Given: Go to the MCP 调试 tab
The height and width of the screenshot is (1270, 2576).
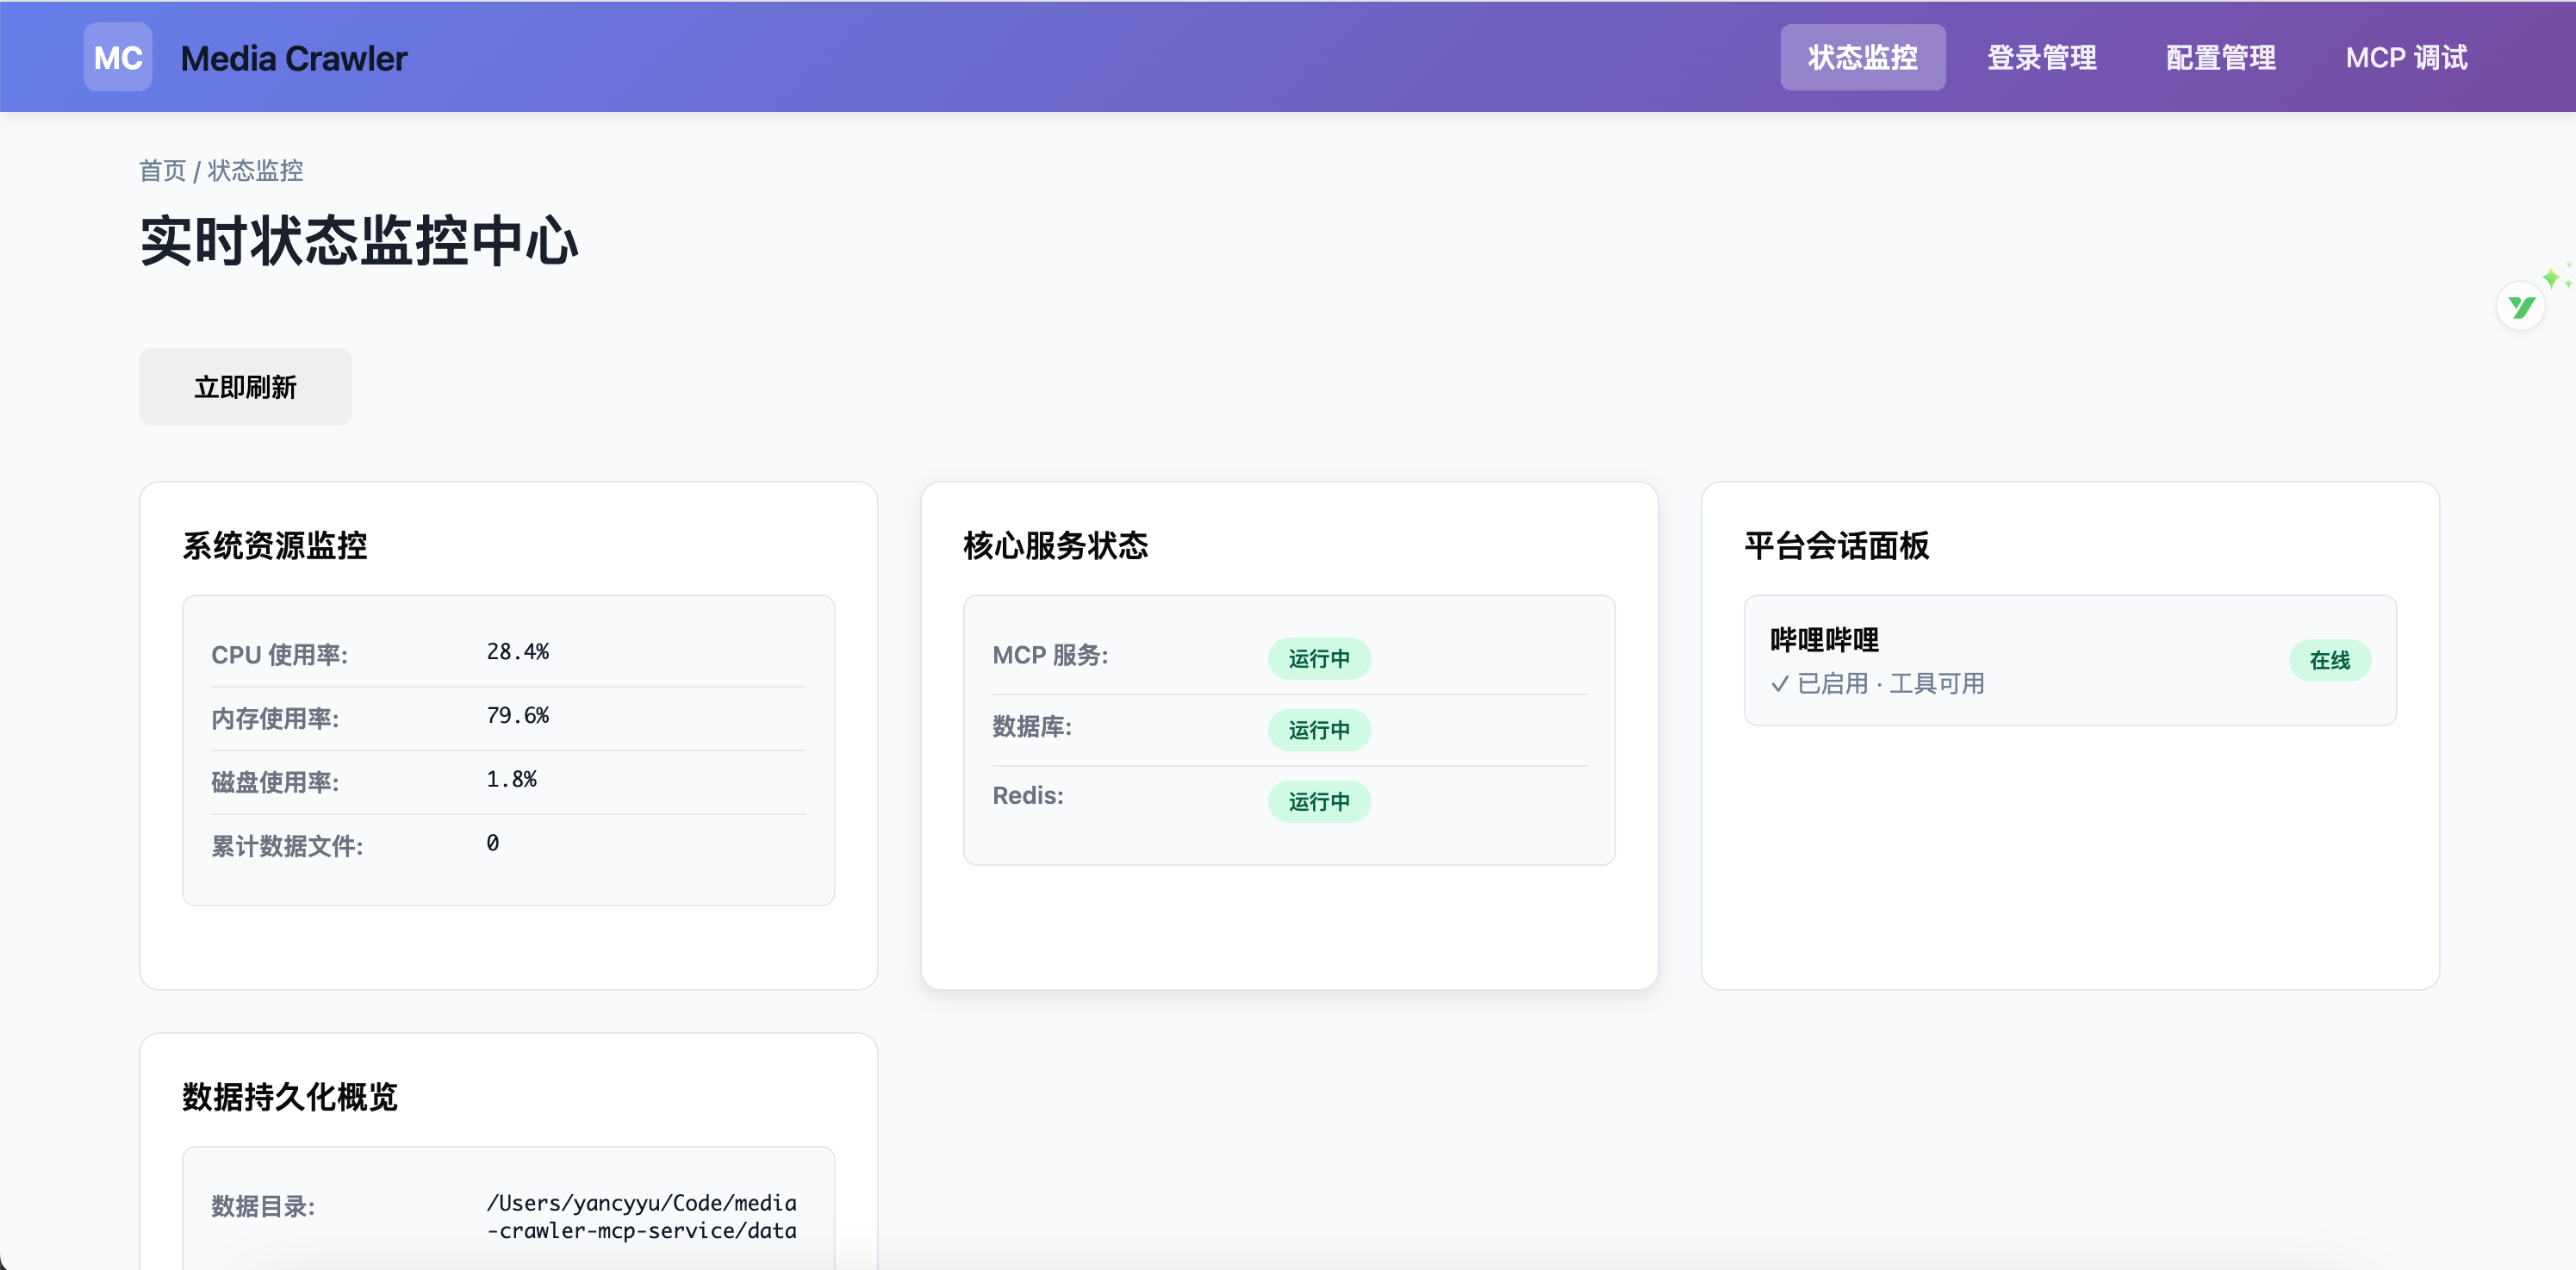Looking at the screenshot, I should pos(2405,57).
